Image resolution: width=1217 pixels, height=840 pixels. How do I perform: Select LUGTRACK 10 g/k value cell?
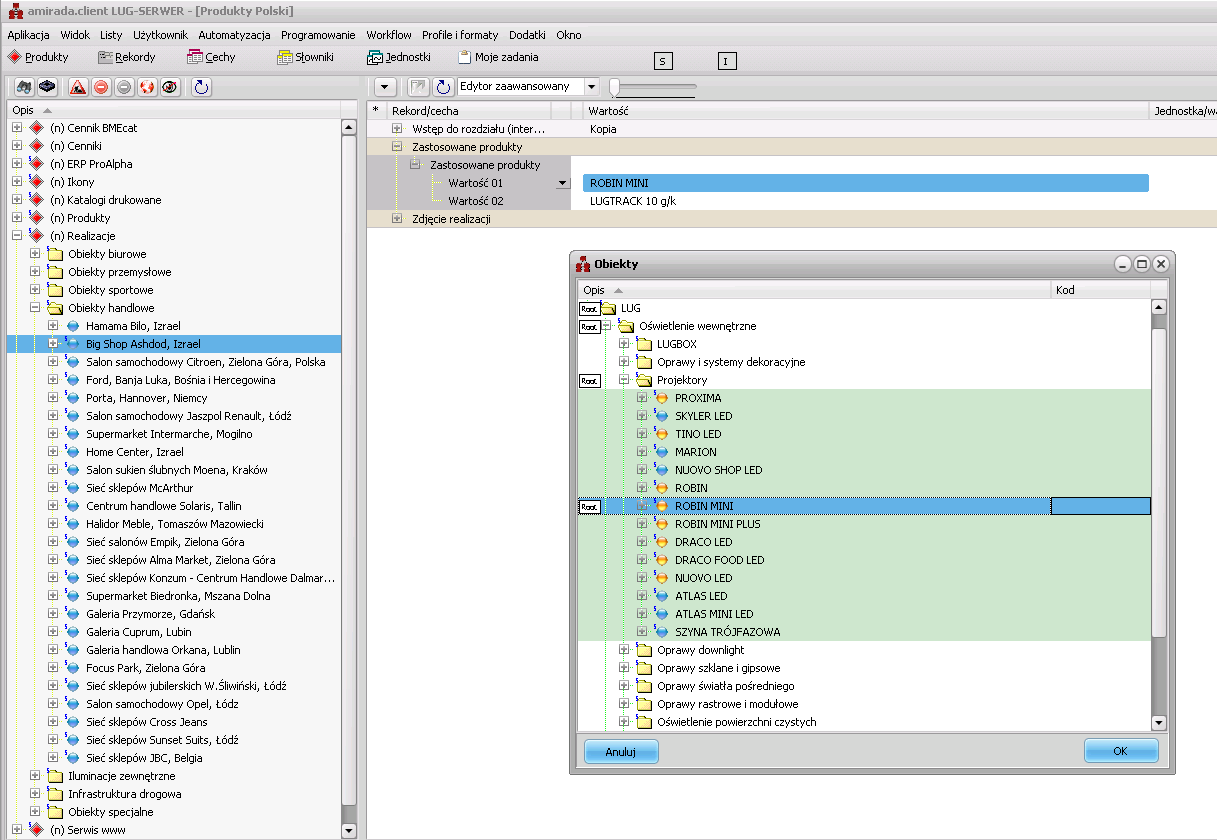coord(865,201)
